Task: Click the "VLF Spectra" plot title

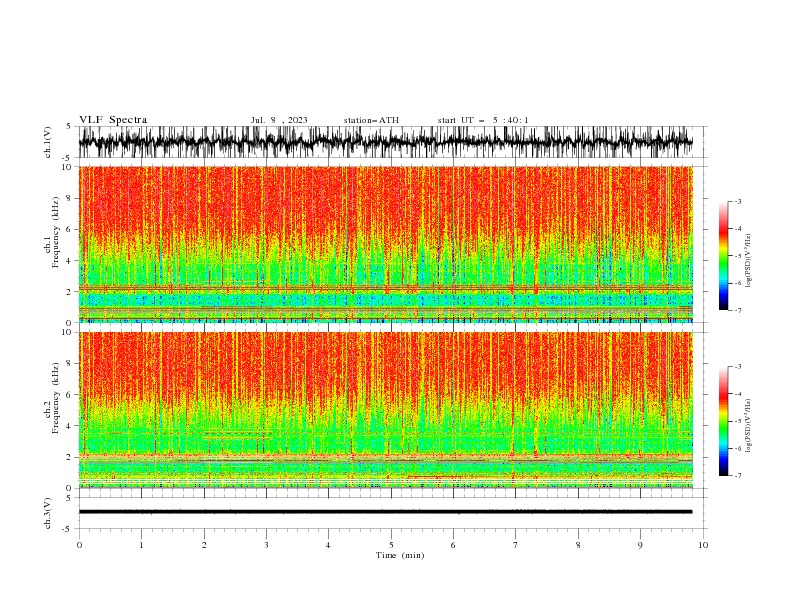Action: 113,120
